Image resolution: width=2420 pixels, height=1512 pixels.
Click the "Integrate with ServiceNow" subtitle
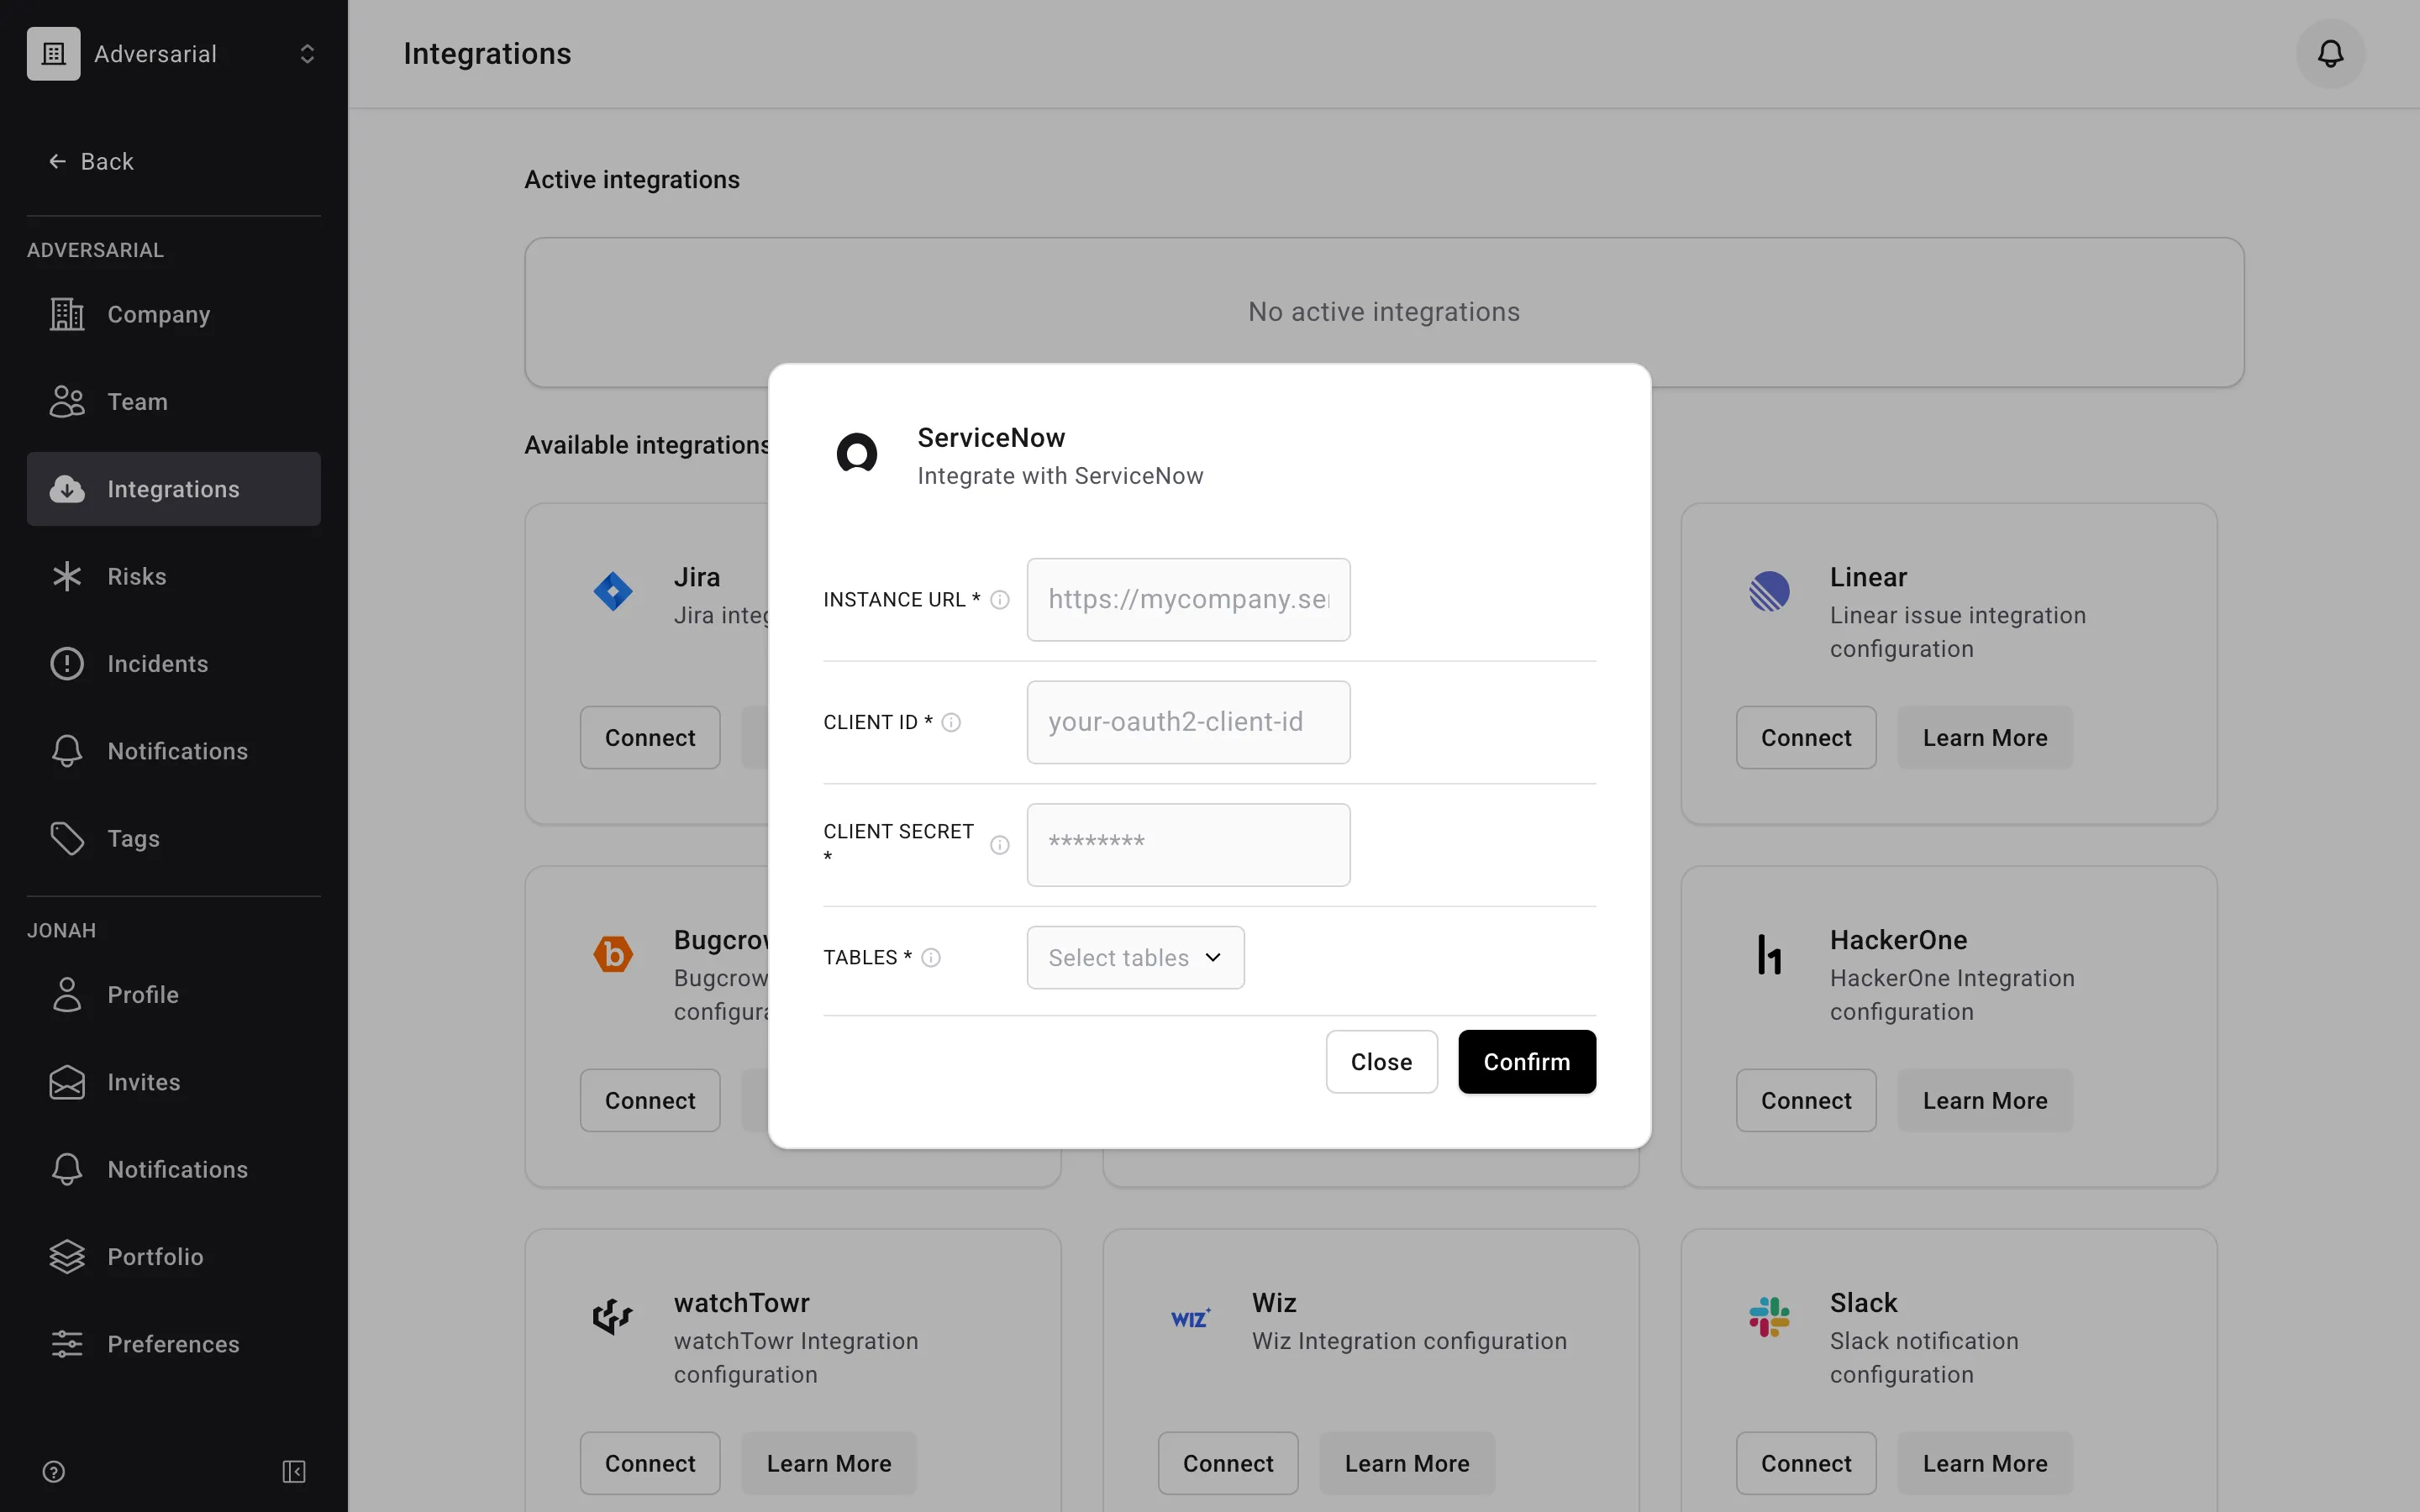(1060, 476)
